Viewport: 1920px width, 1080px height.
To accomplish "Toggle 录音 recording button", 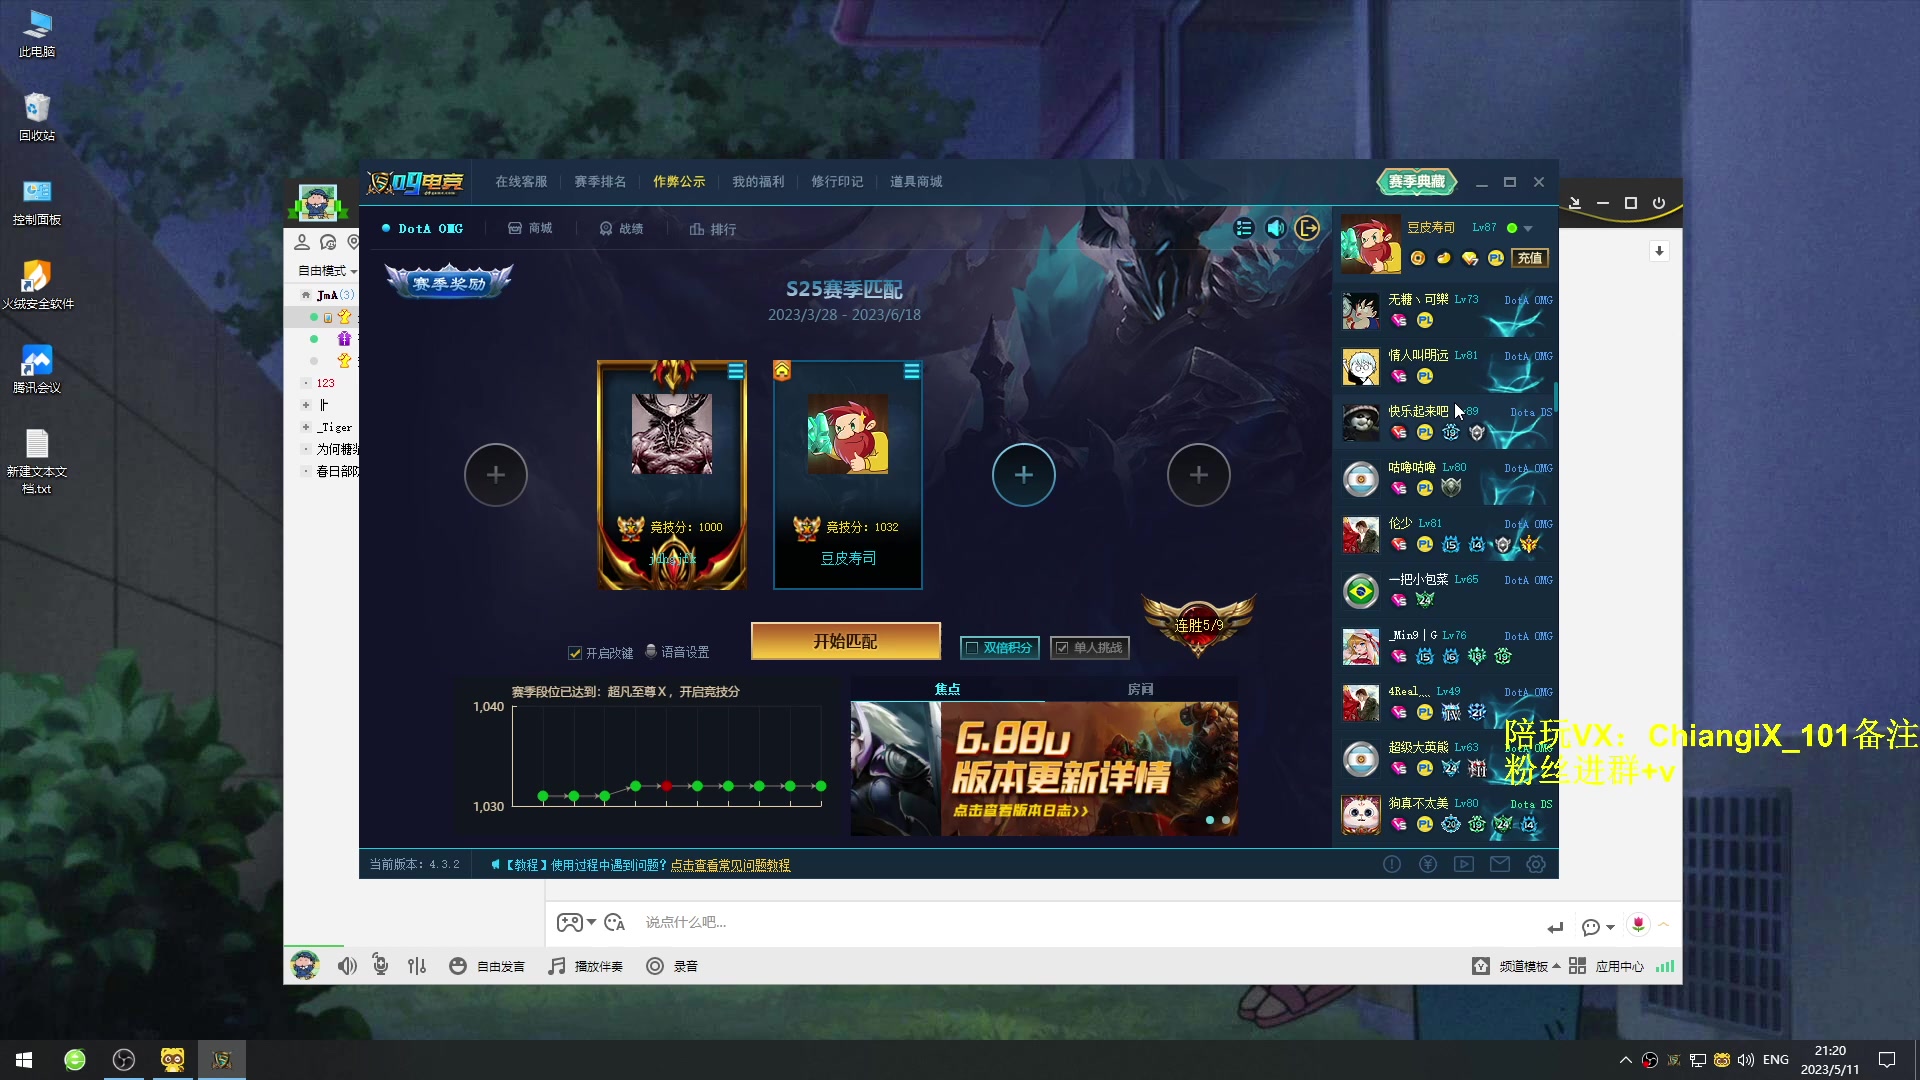I will pyautogui.click(x=672, y=966).
